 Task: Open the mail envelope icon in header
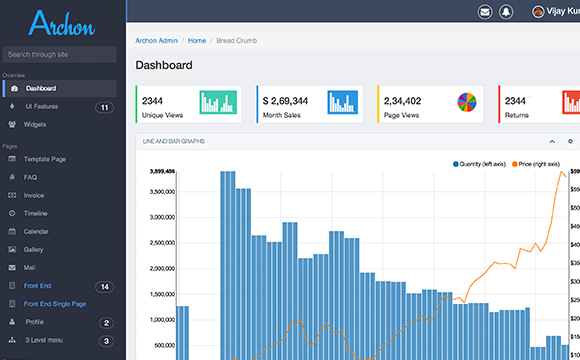(x=485, y=12)
